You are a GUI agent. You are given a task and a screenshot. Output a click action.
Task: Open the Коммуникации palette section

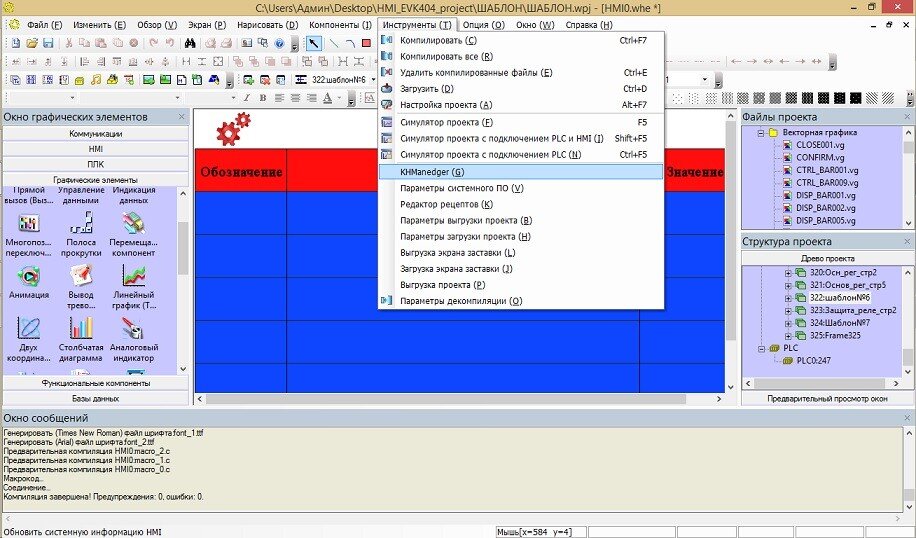[x=96, y=134]
